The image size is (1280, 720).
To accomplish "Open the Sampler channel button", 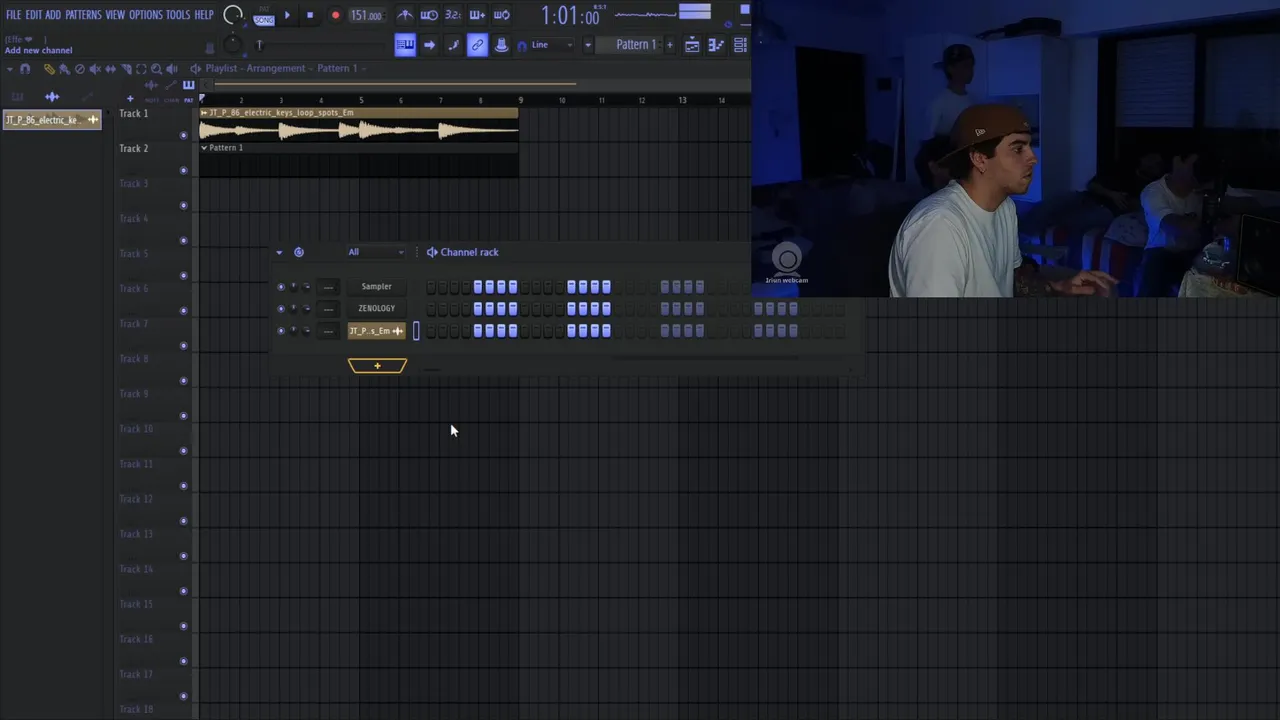I will point(377,287).
